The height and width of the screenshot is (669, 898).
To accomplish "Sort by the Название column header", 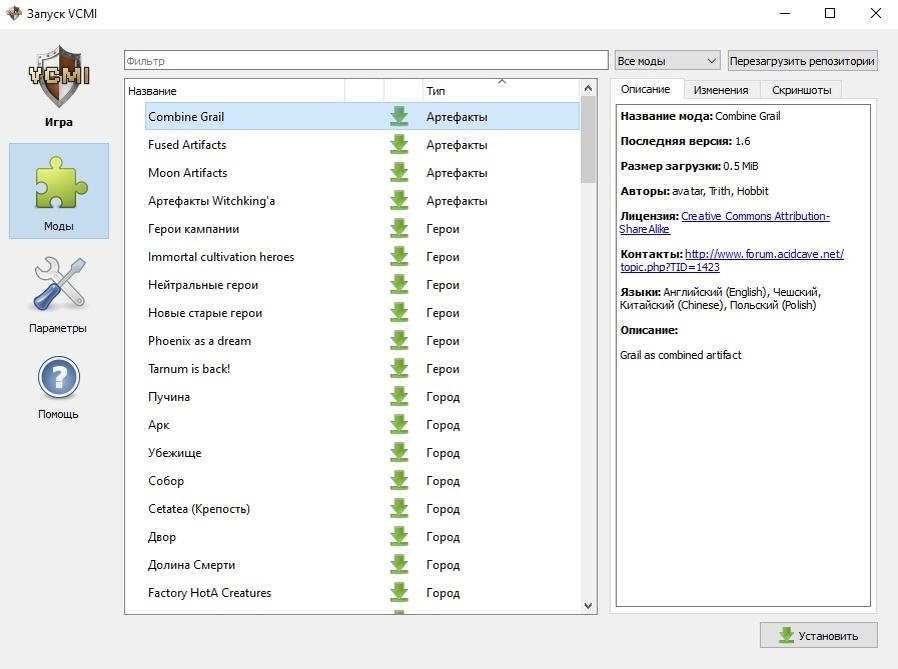I will pyautogui.click(x=235, y=90).
